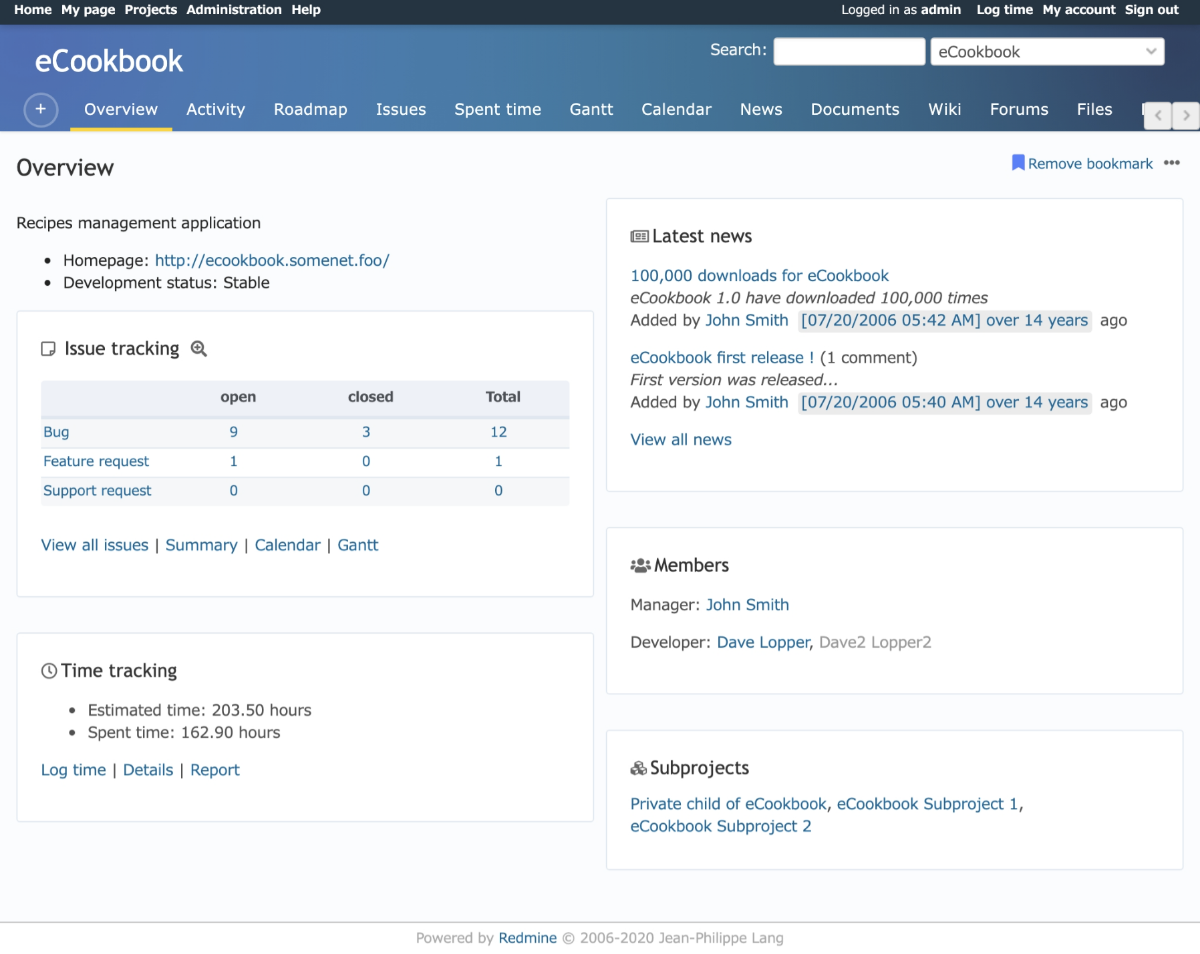Click Home in top menu
The height and width of the screenshot is (954, 1200).
click(33, 10)
